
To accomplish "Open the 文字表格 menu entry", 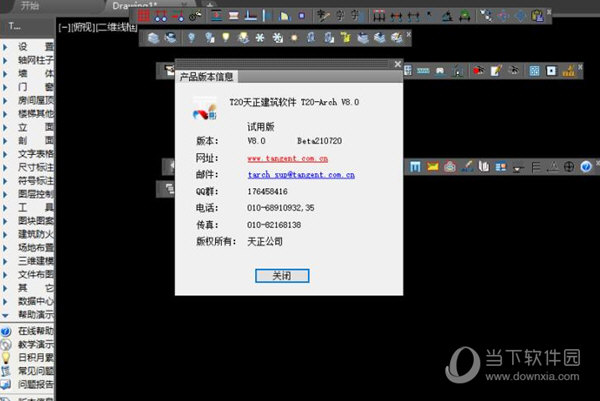I will pyautogui.click(x=35, y=154).
